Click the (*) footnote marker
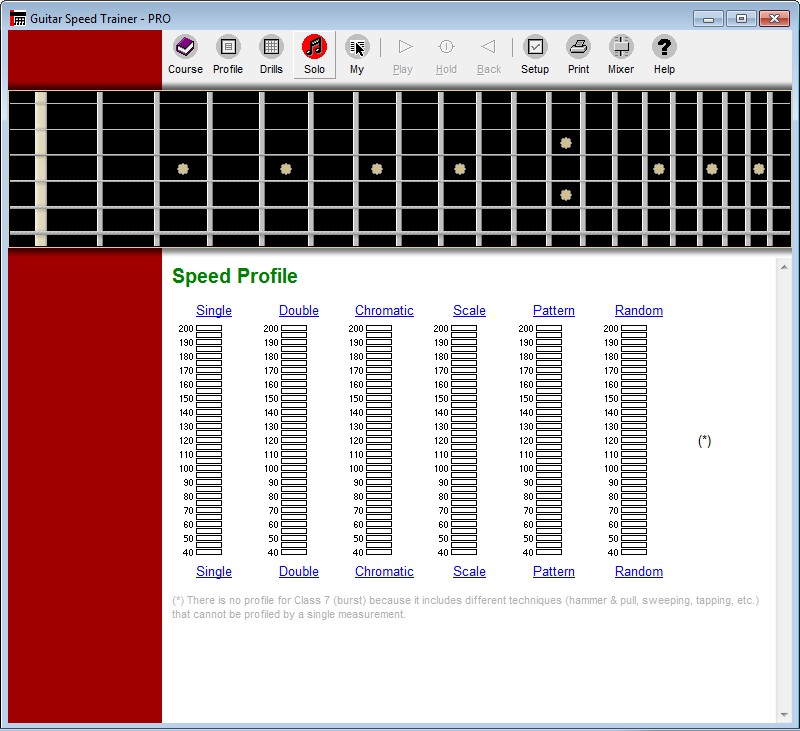Screen dimensions: 800x731 pos(705,441)
